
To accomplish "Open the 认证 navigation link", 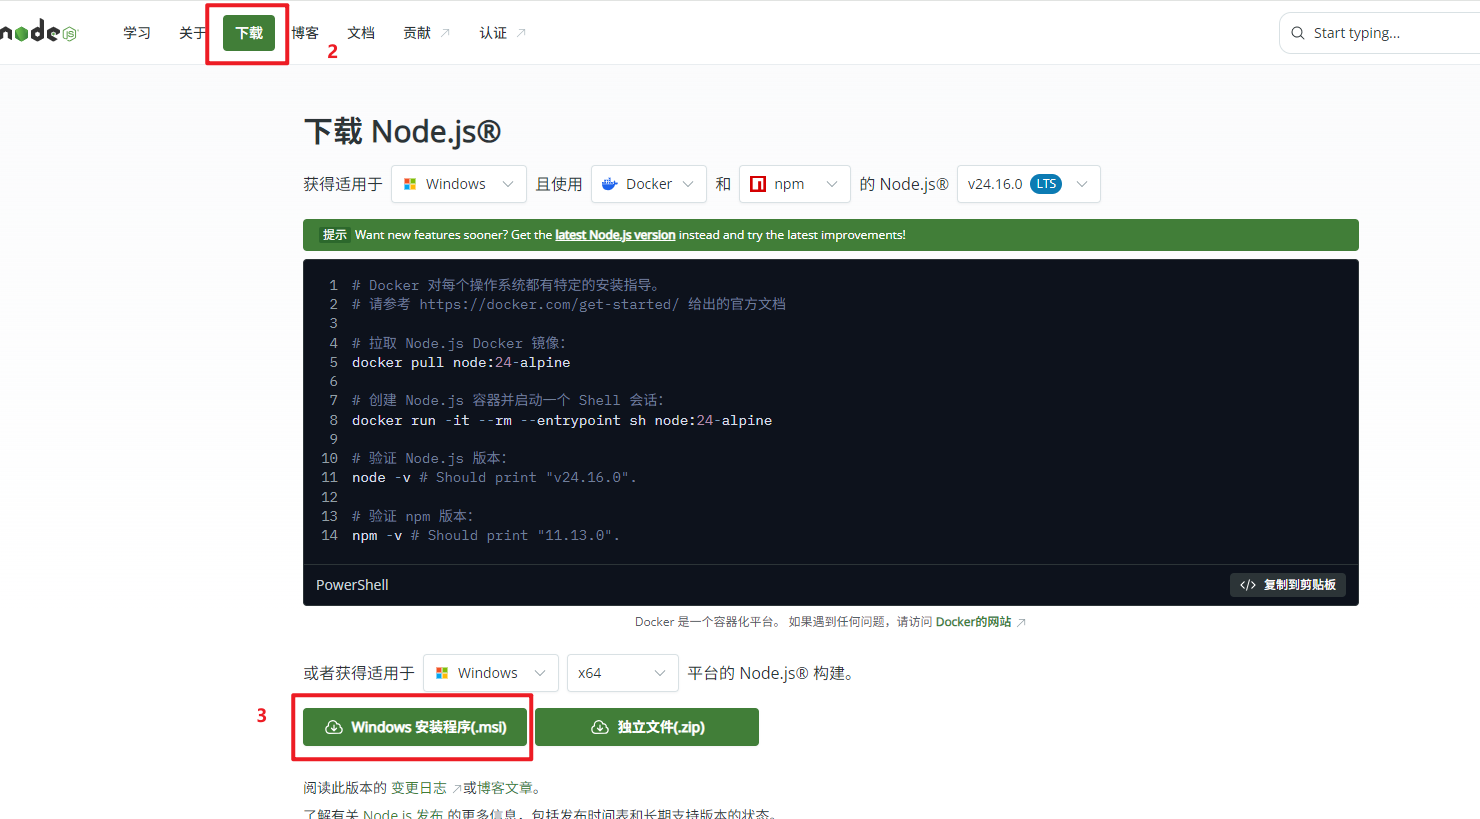I will [502, 33].
